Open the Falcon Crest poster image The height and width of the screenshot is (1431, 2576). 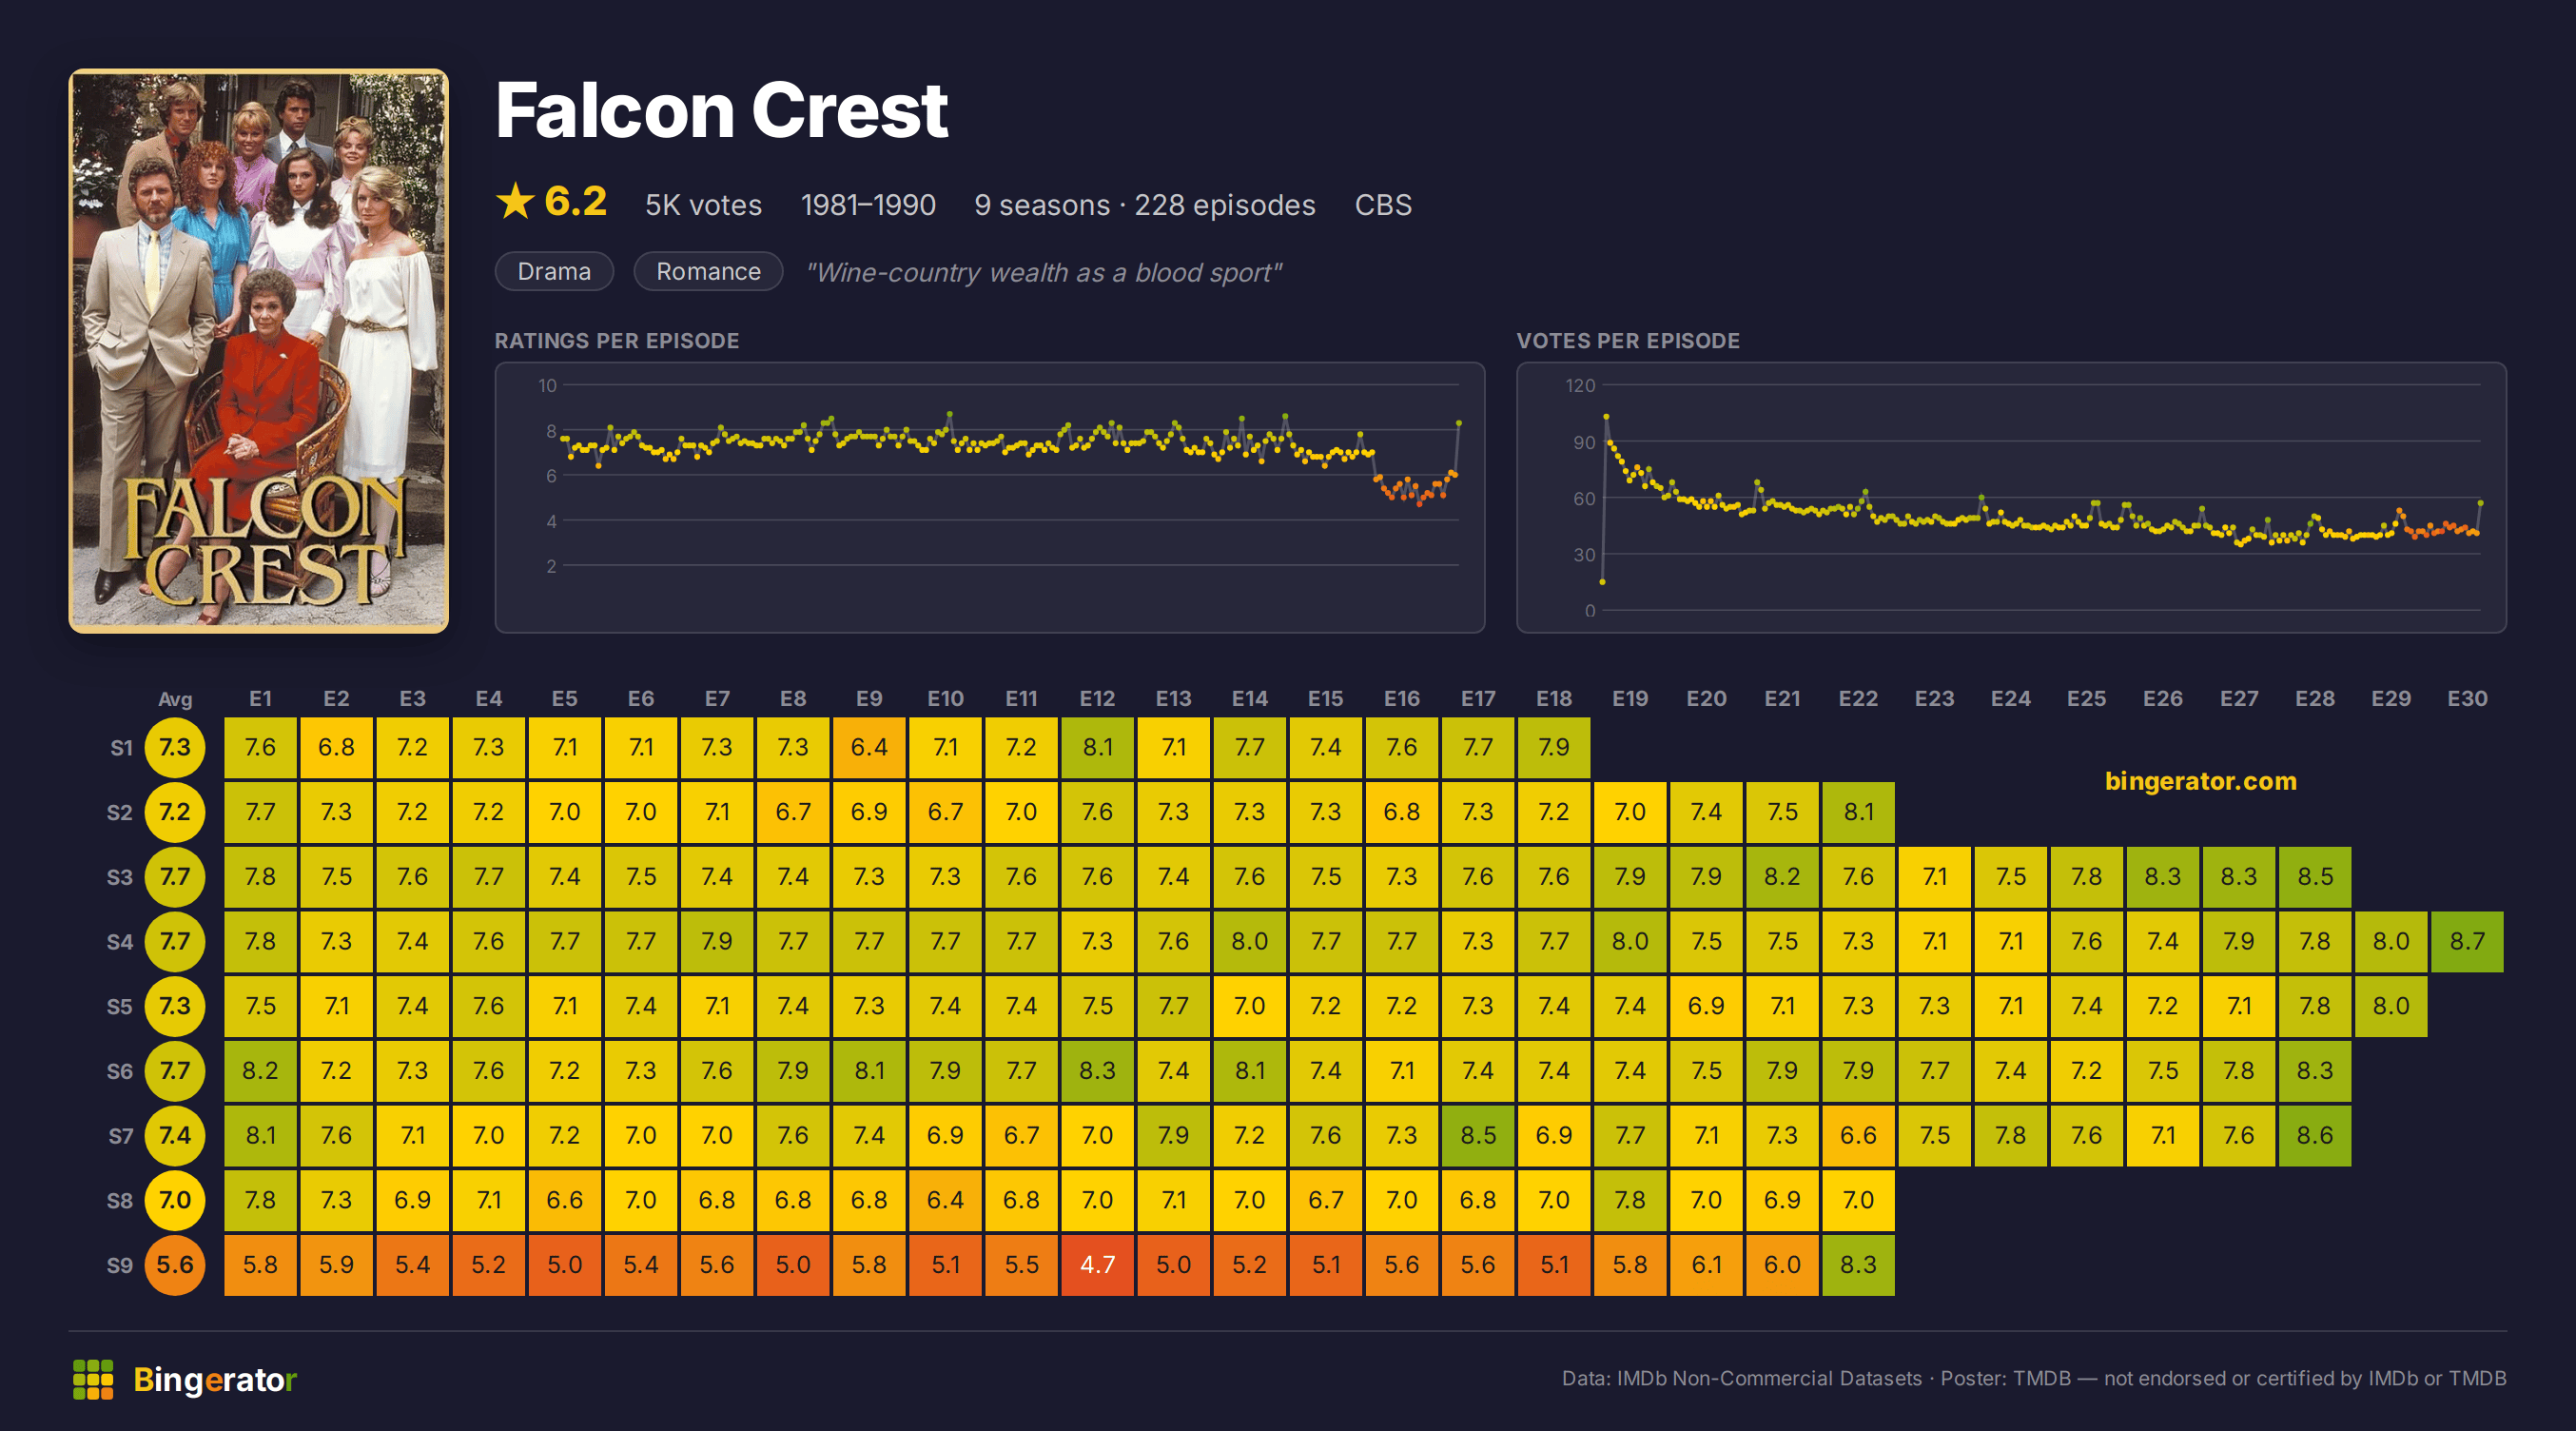pos(258,350)
